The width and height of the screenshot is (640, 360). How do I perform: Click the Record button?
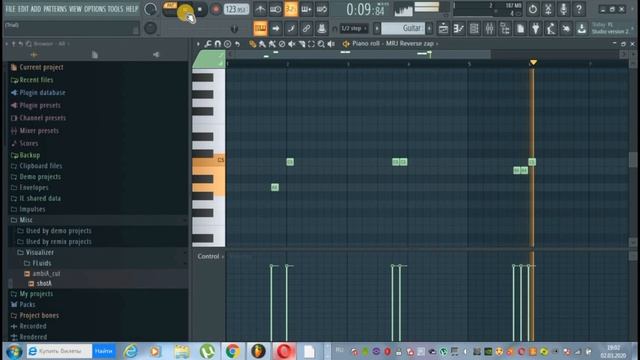(216, 9)
